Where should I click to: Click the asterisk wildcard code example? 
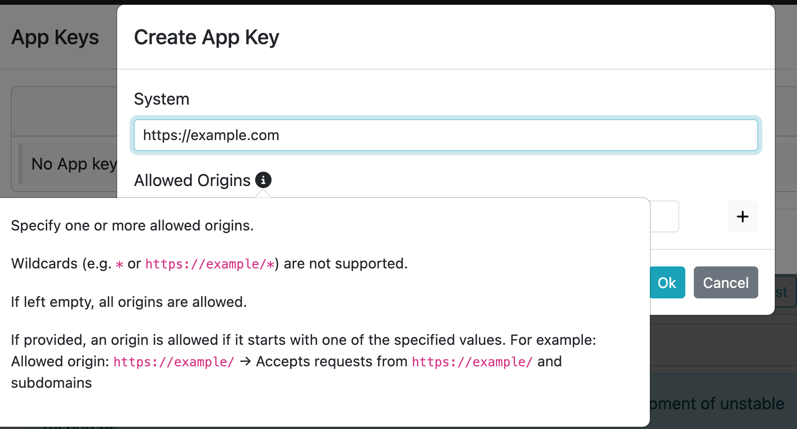tap(120, 264)
